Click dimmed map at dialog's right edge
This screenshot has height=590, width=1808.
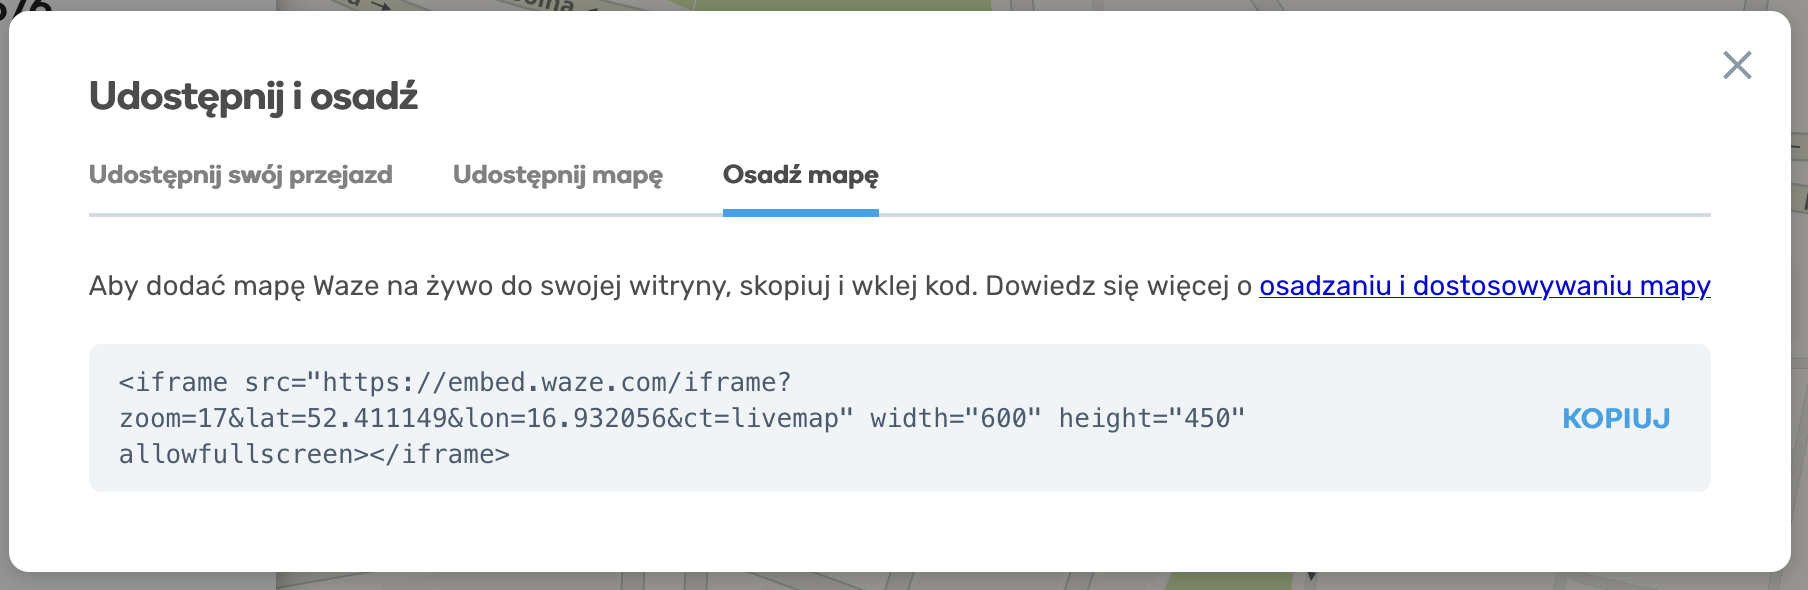coord(1799,300)
